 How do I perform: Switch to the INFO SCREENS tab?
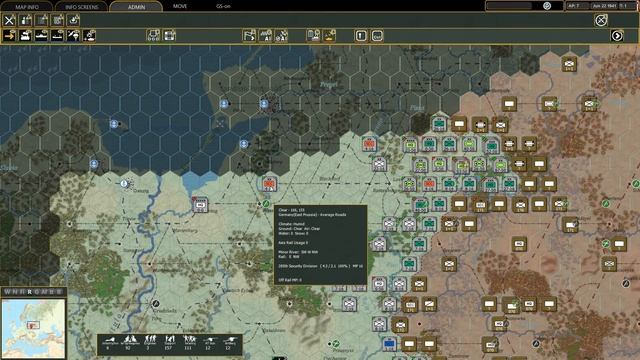pyautogui.click(x=82, y=7)
